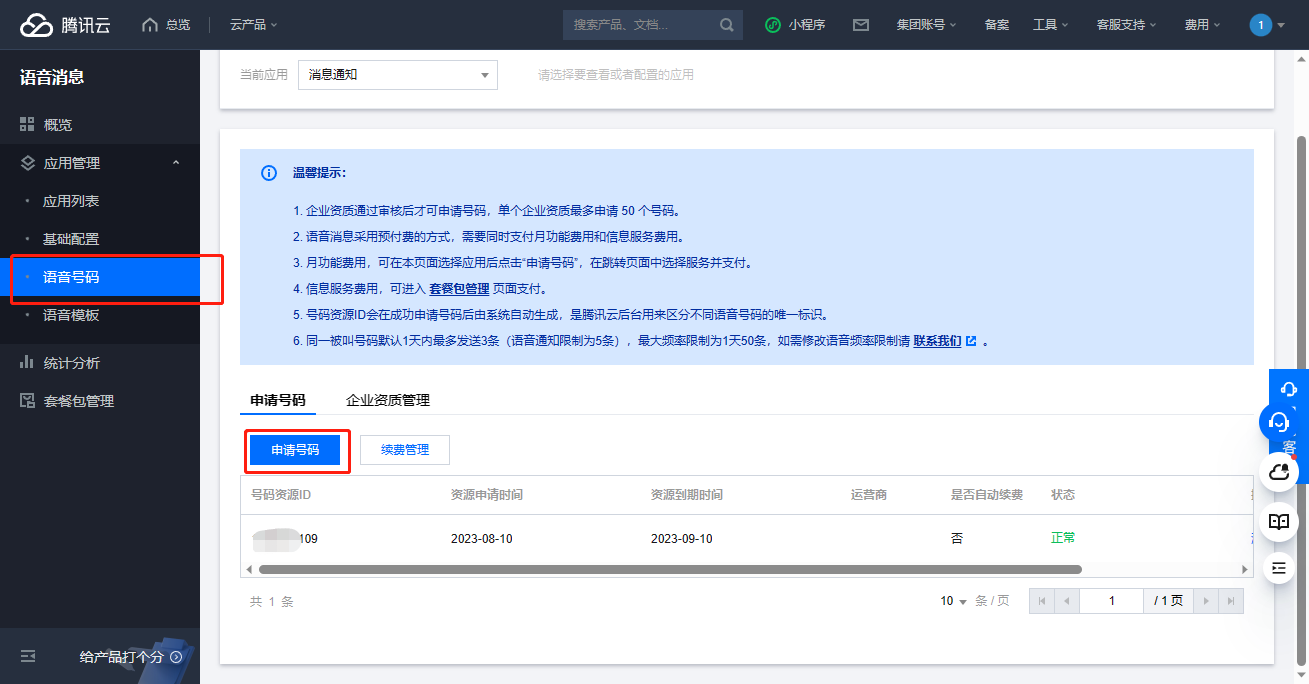Click the table horizontal scrollbar
Viewport: 1309px width, 684px height.
(x=669, y=569)
